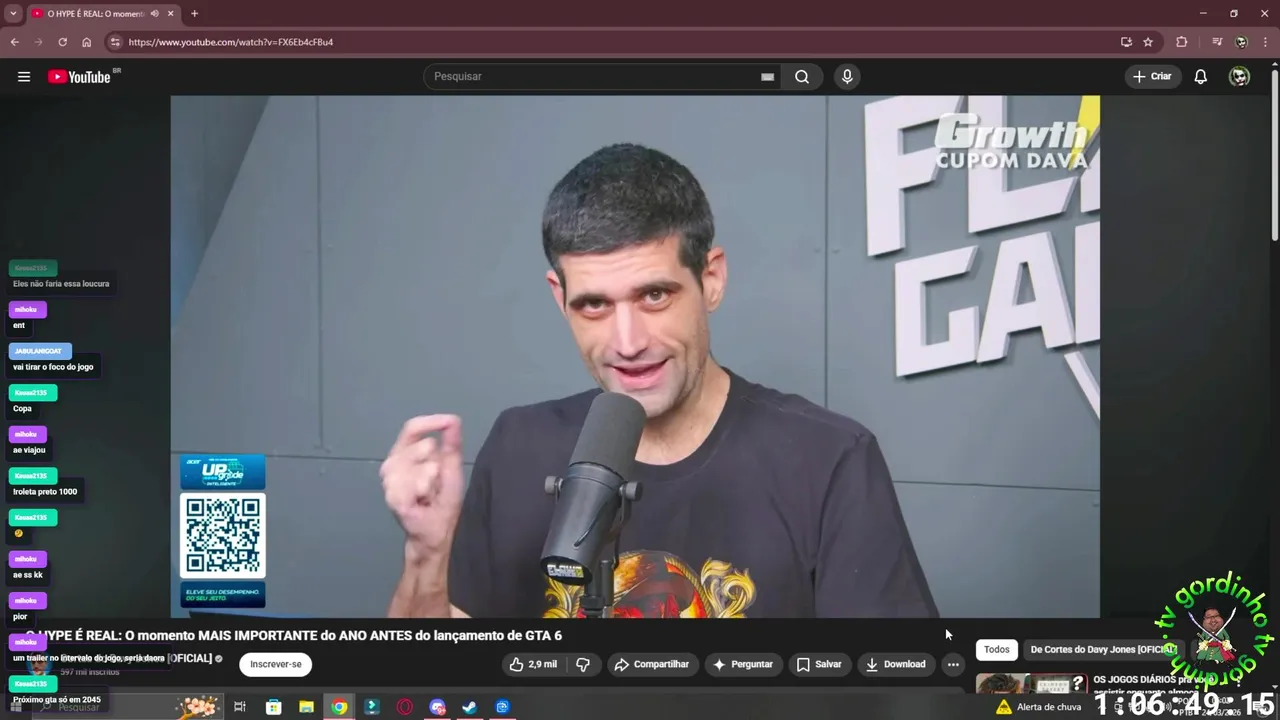Bookmark this page with the star

tap(1148, 42)
